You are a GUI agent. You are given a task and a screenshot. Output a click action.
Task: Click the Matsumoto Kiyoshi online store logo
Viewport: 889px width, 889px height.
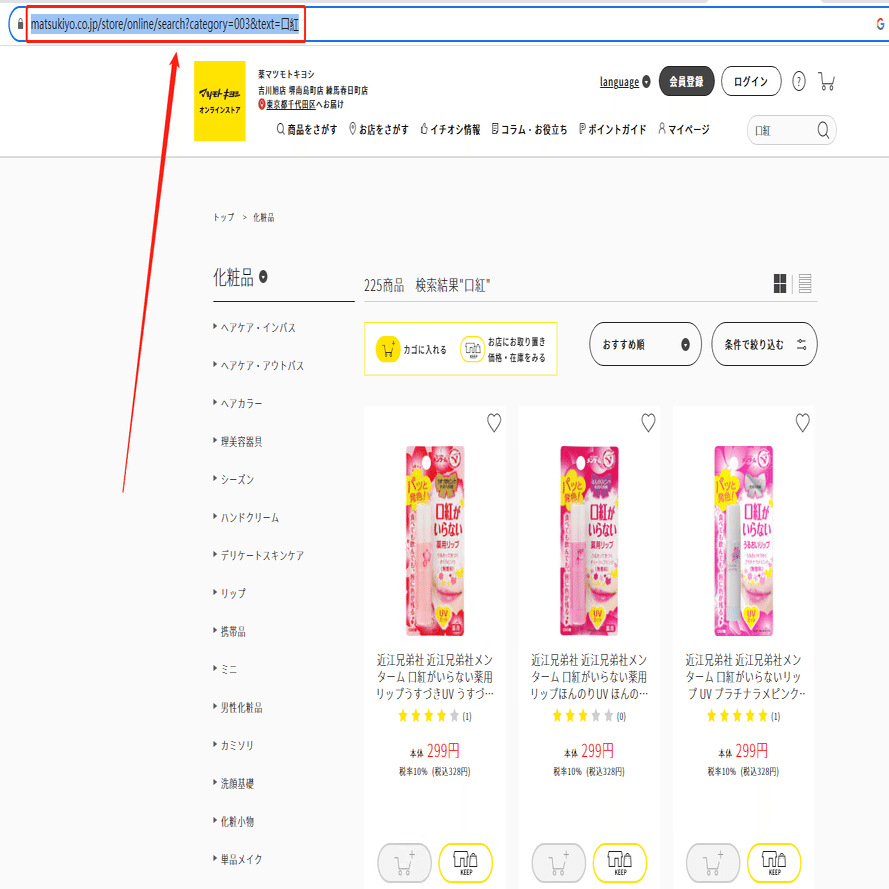pyautogui.click(x=219, y=101)
